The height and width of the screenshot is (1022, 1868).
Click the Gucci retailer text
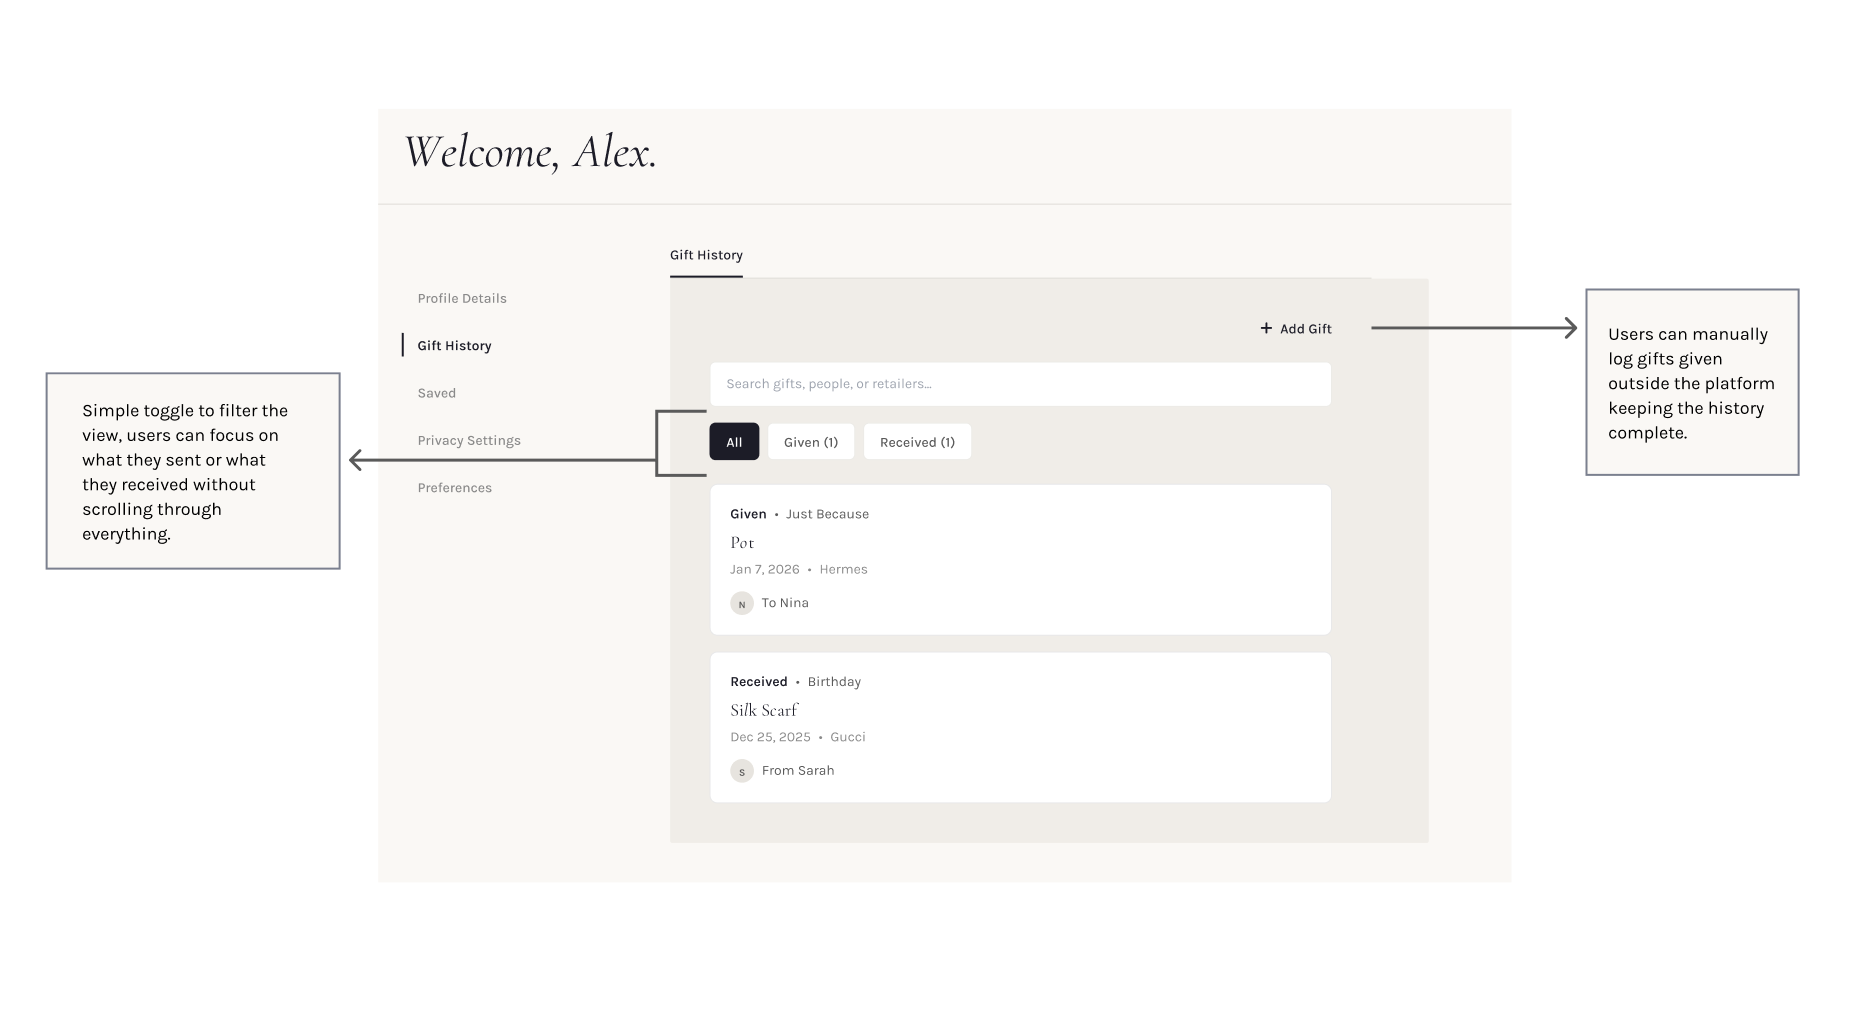point(848,737)
